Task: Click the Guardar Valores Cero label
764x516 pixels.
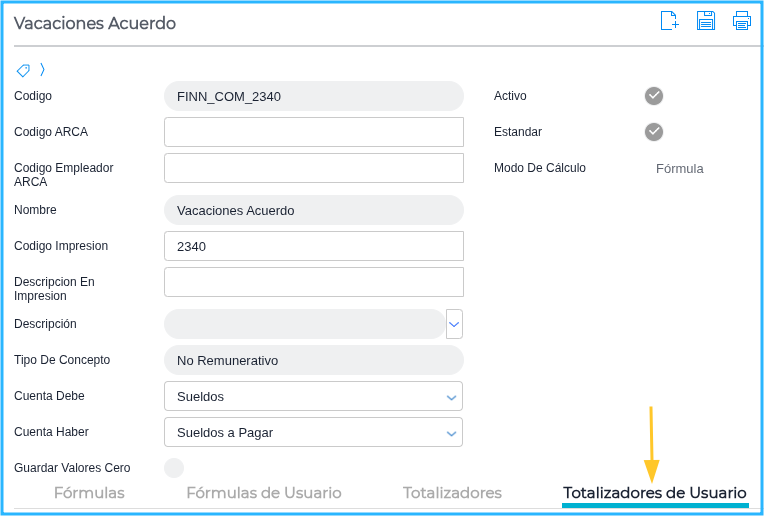Action: click(72, 468)
